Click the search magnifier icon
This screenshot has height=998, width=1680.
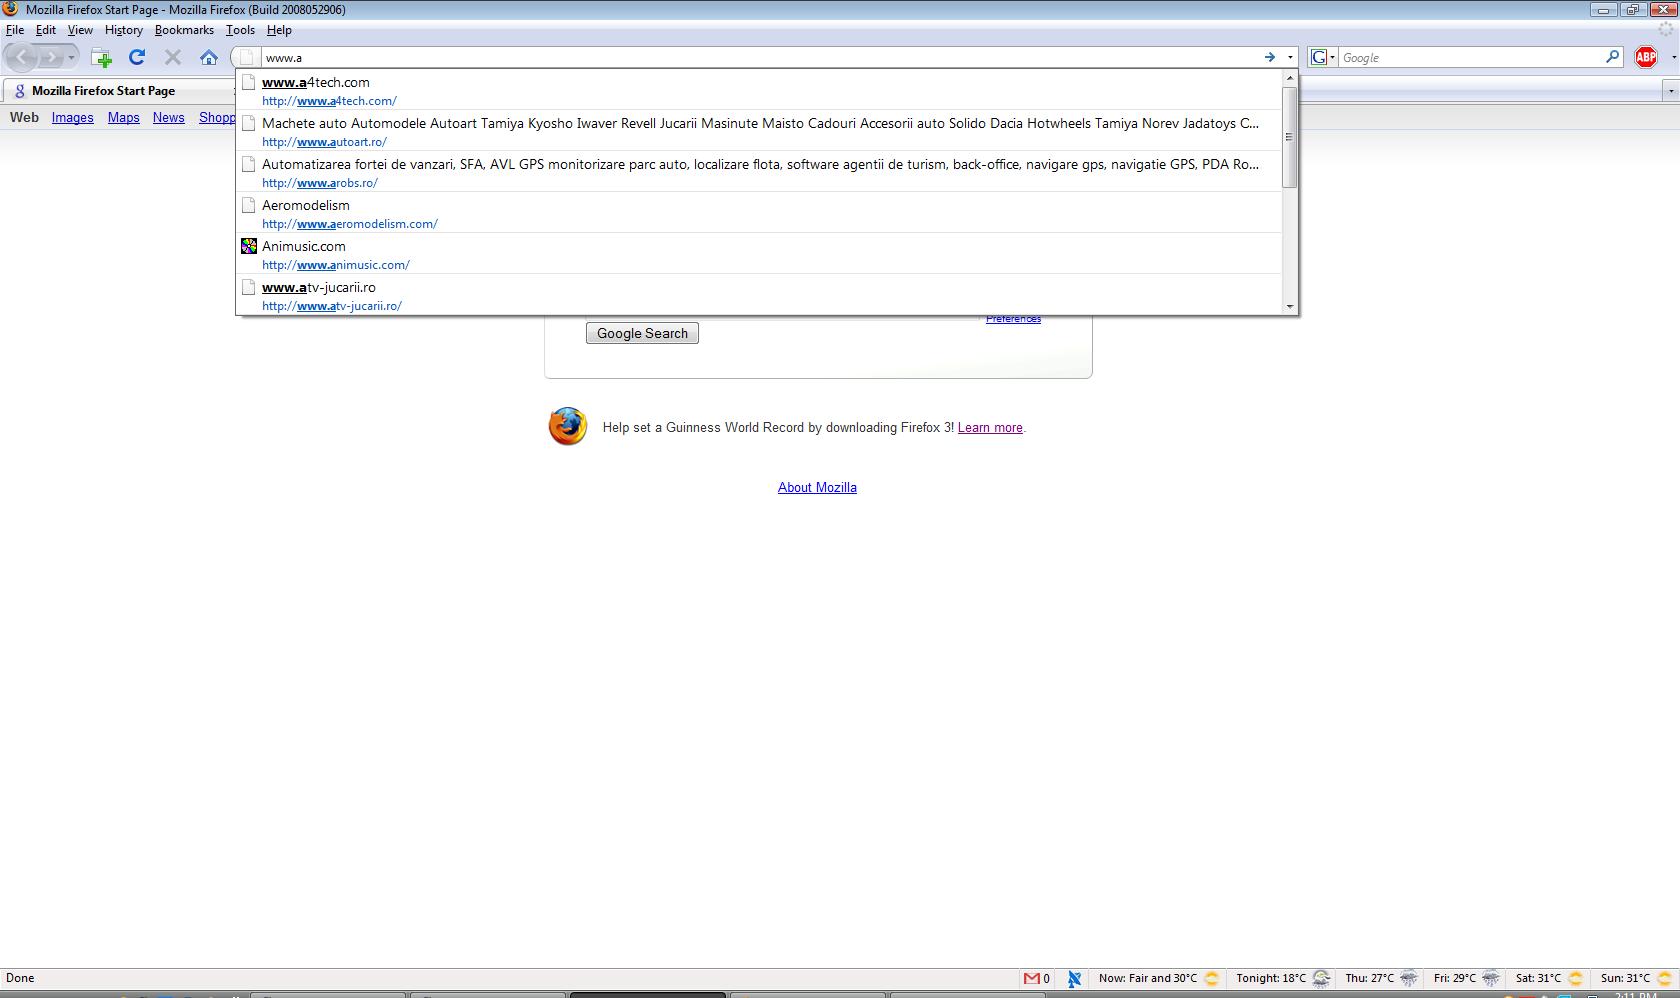click(1612, 57)
